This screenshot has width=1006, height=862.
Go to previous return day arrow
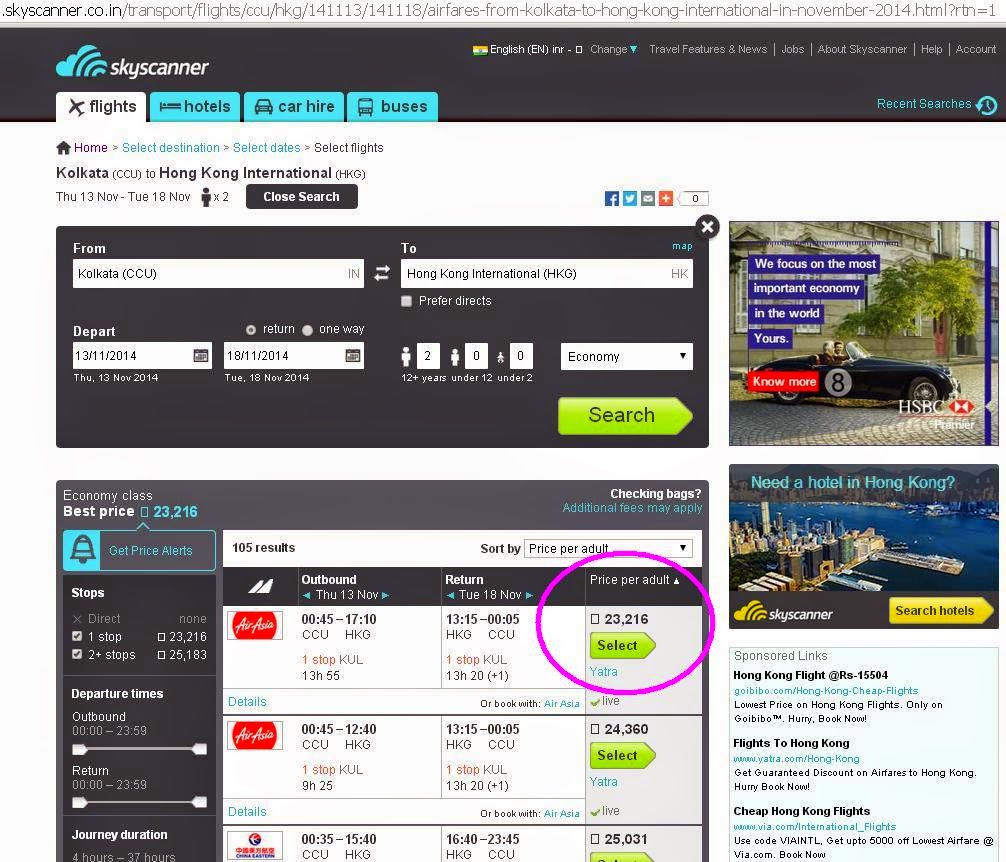[450, 596]
